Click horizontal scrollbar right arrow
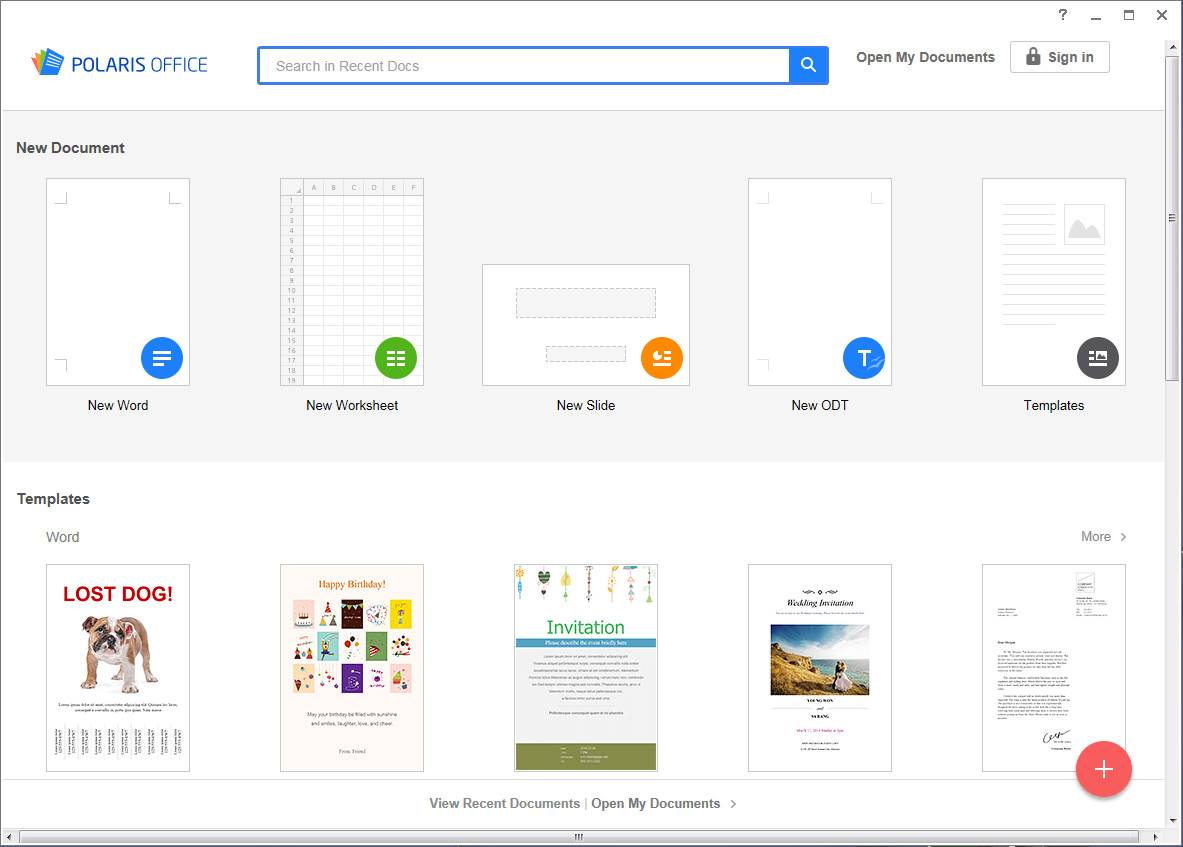Viewport: 1183px width, 847px height. (x=1155, y=836)
